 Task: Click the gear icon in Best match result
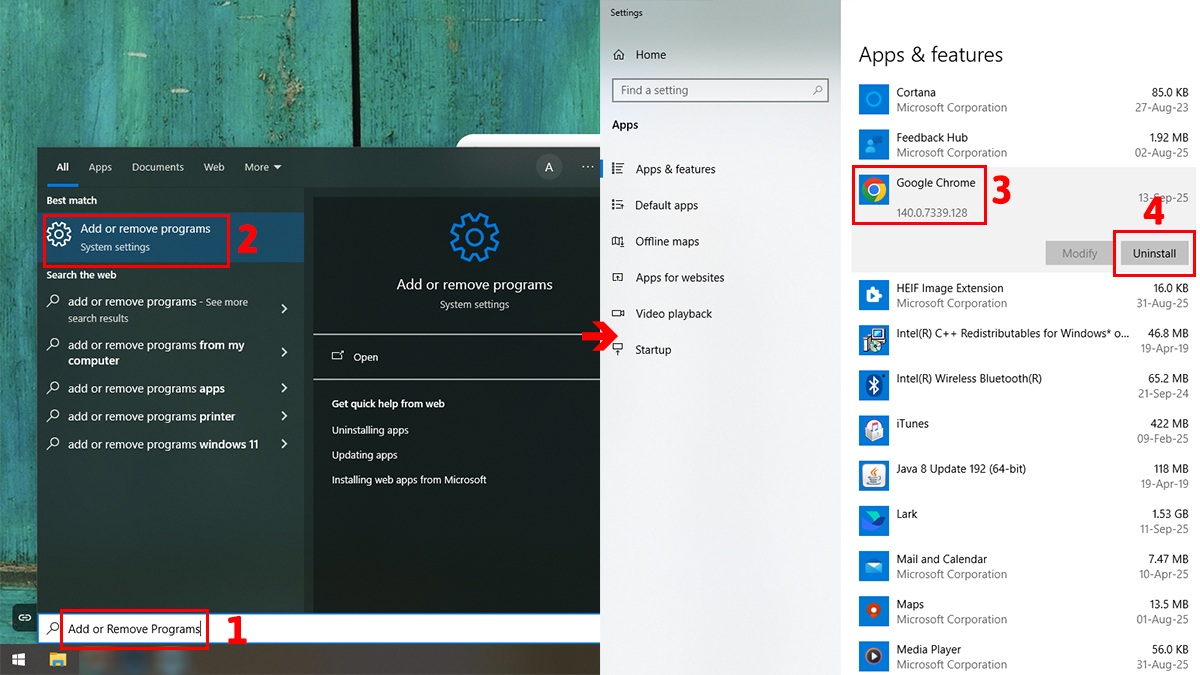pyautogui.click(x=59, y=236)
